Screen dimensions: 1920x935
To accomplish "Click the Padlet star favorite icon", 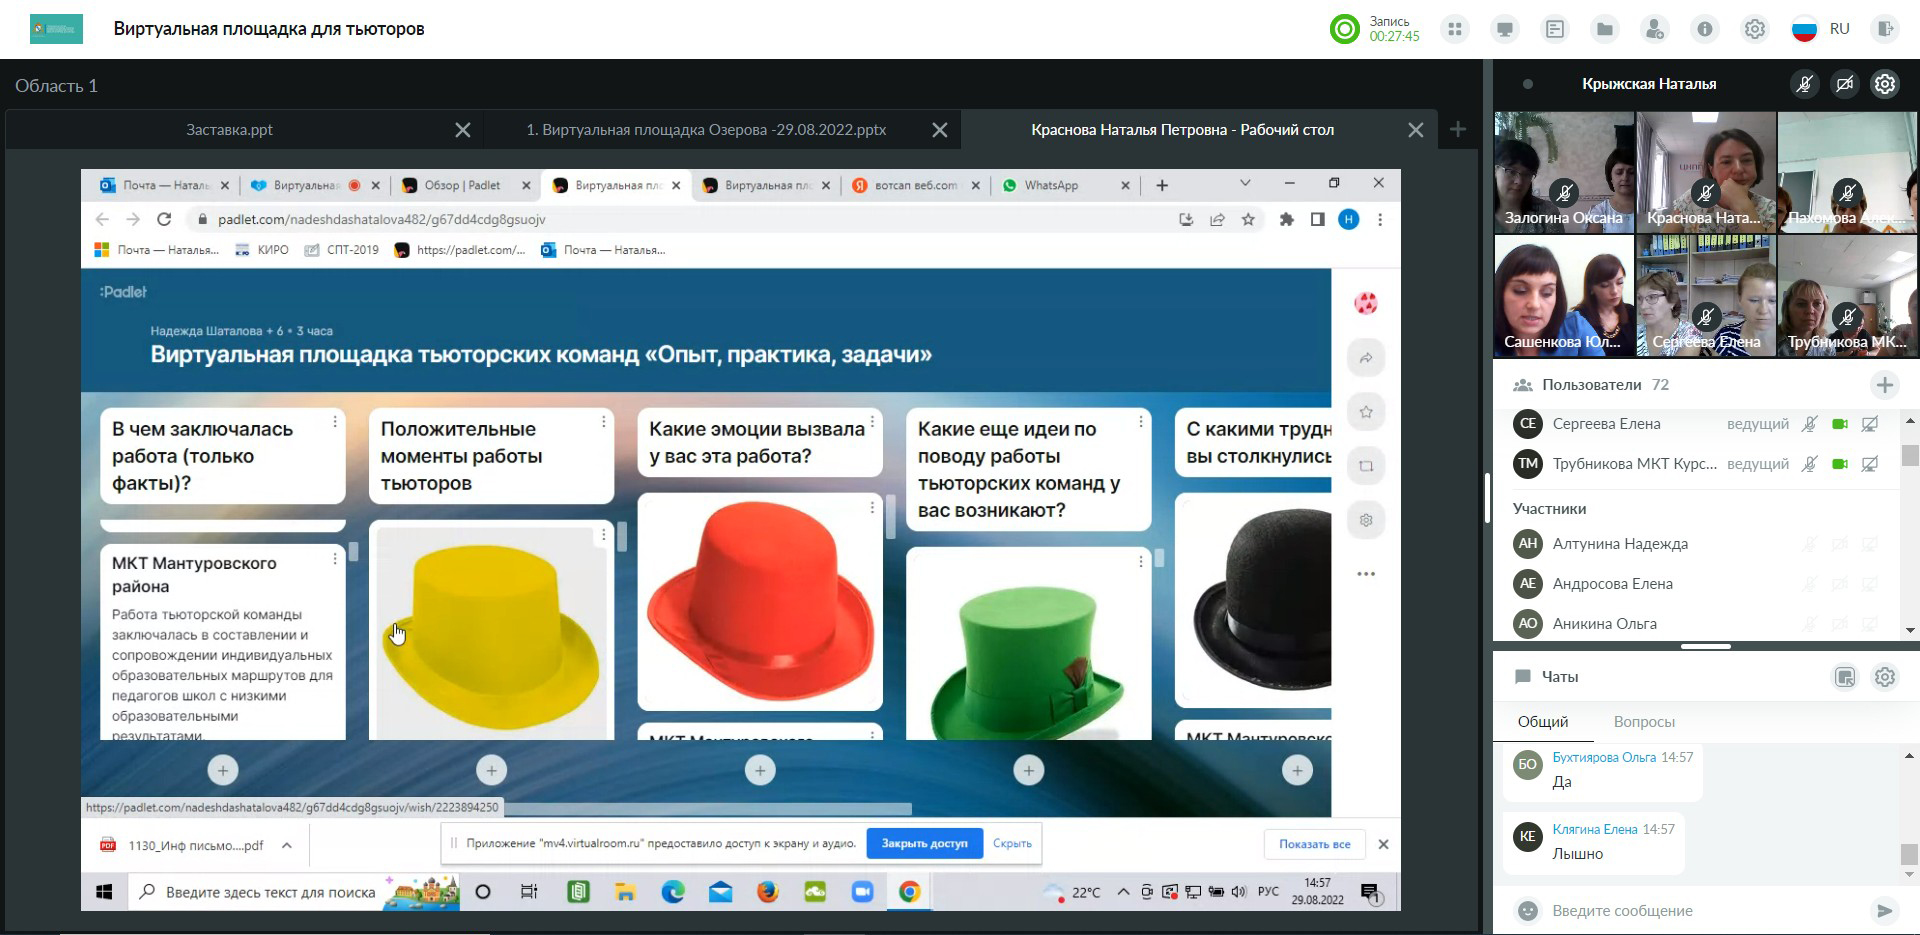I will point(1366,412).
